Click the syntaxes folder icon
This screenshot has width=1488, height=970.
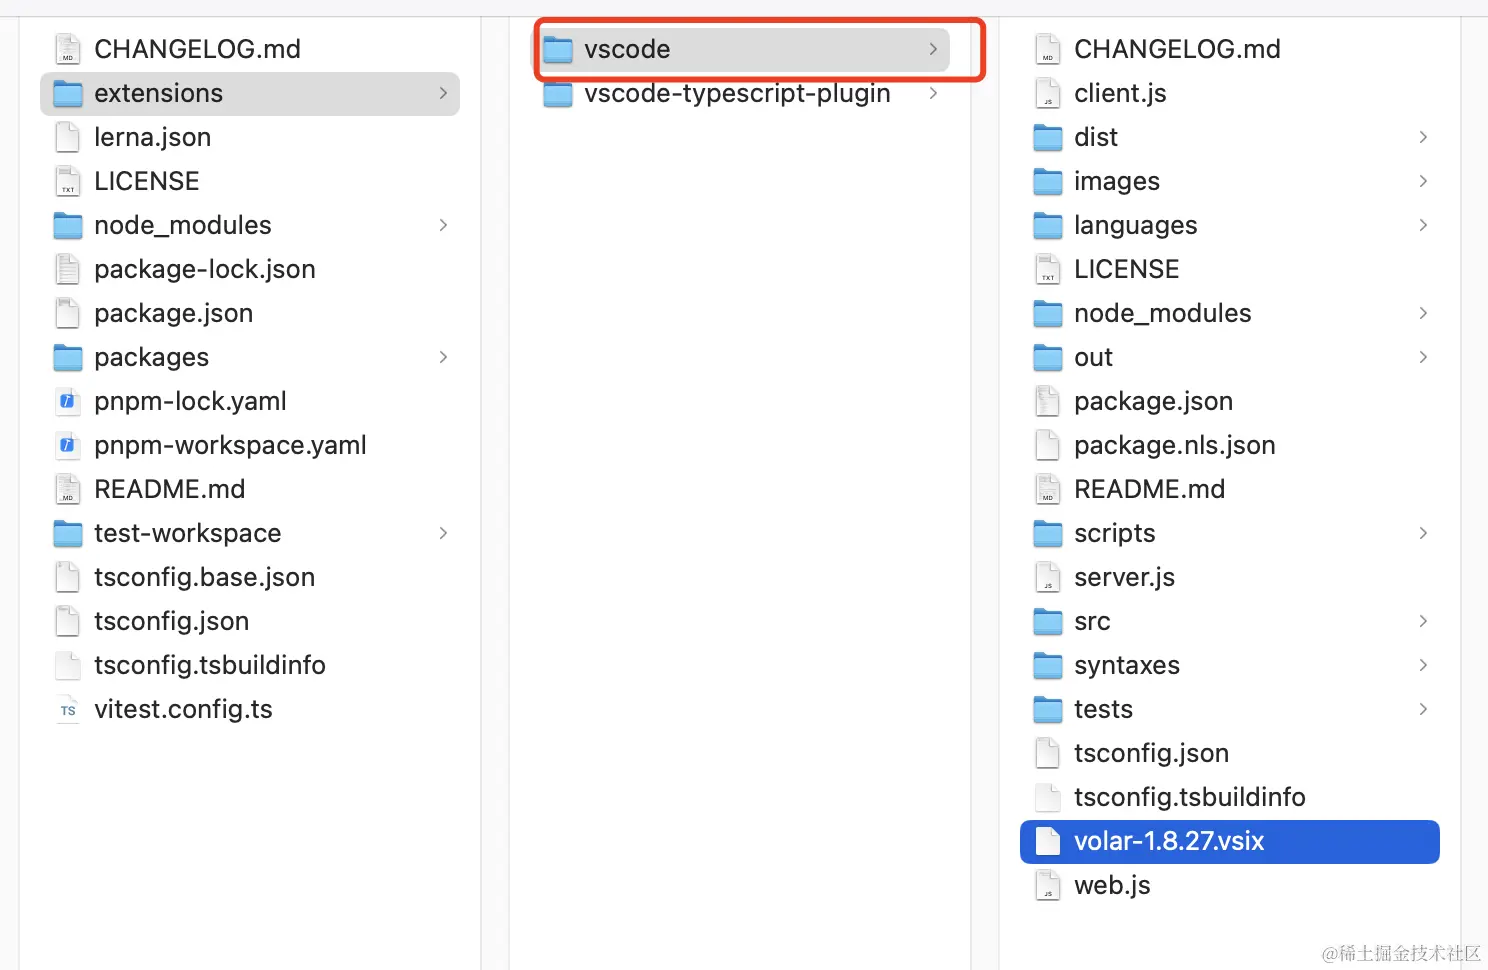tap(1047, 666)
